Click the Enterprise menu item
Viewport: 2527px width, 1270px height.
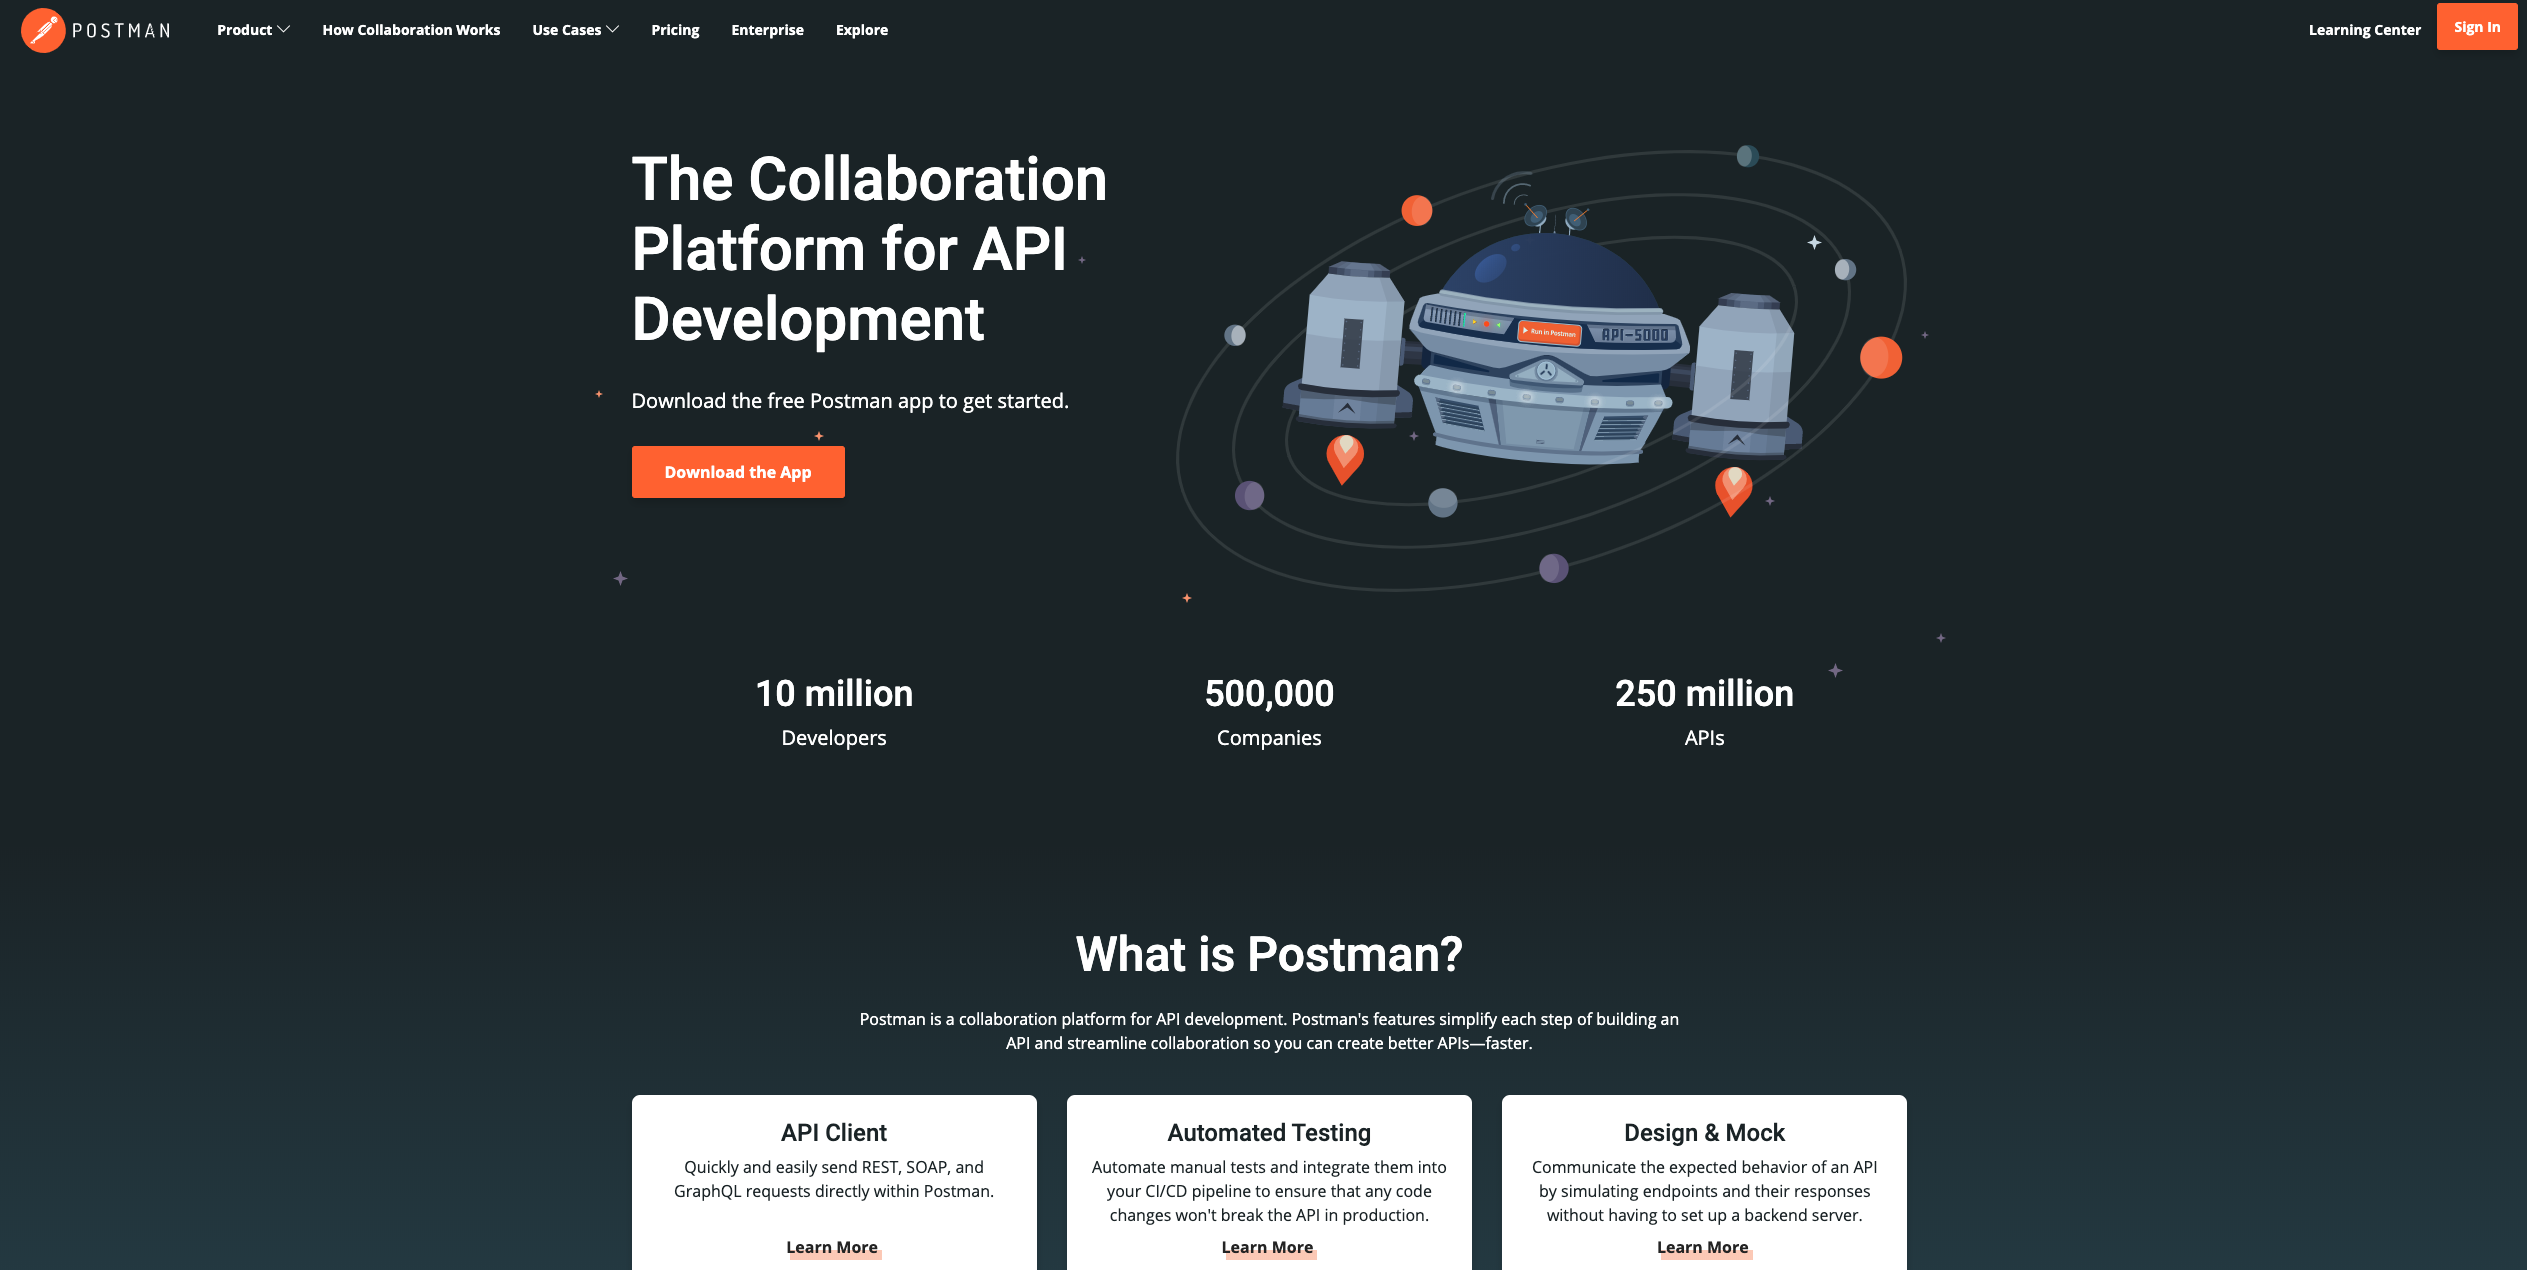765,29
